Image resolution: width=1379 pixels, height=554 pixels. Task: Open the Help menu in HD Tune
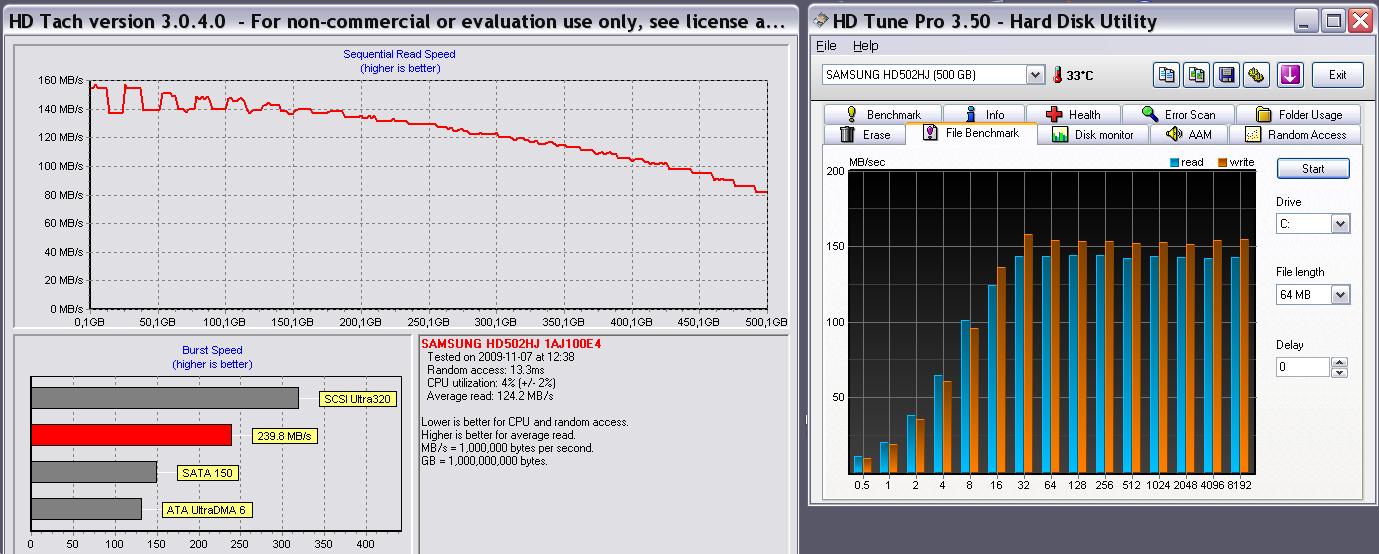[865, 46]
